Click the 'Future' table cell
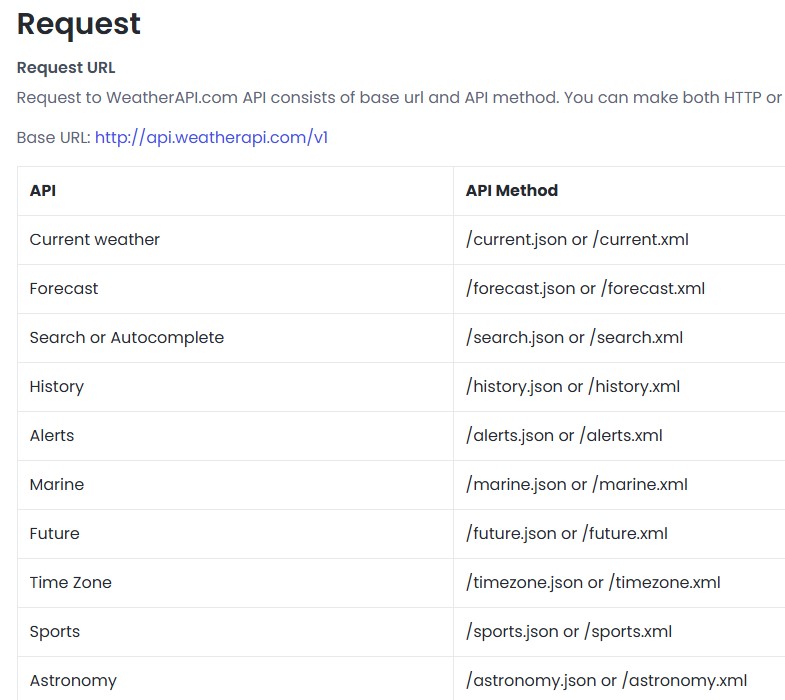The image size is (785, 700). (x=235, y=534)
